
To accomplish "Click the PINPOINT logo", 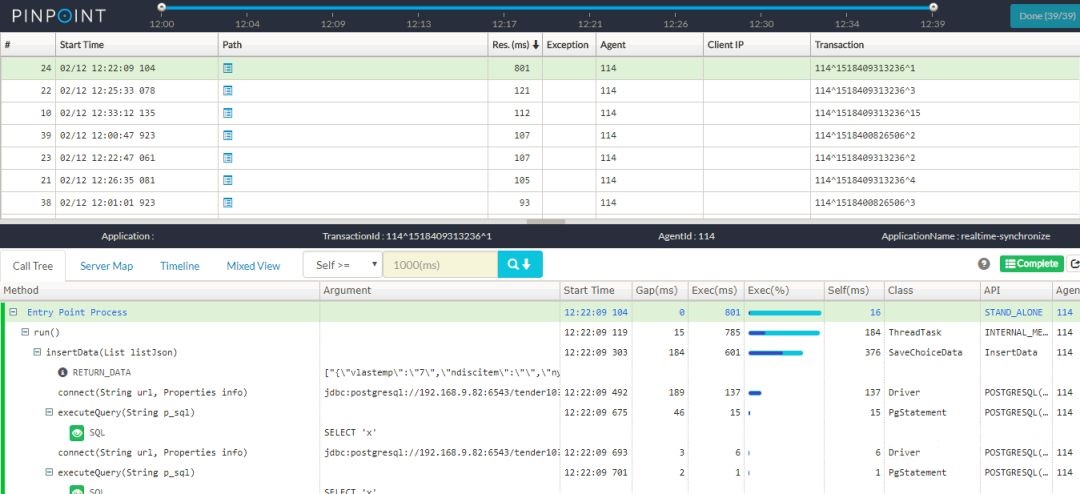I will tap(59, 15).
